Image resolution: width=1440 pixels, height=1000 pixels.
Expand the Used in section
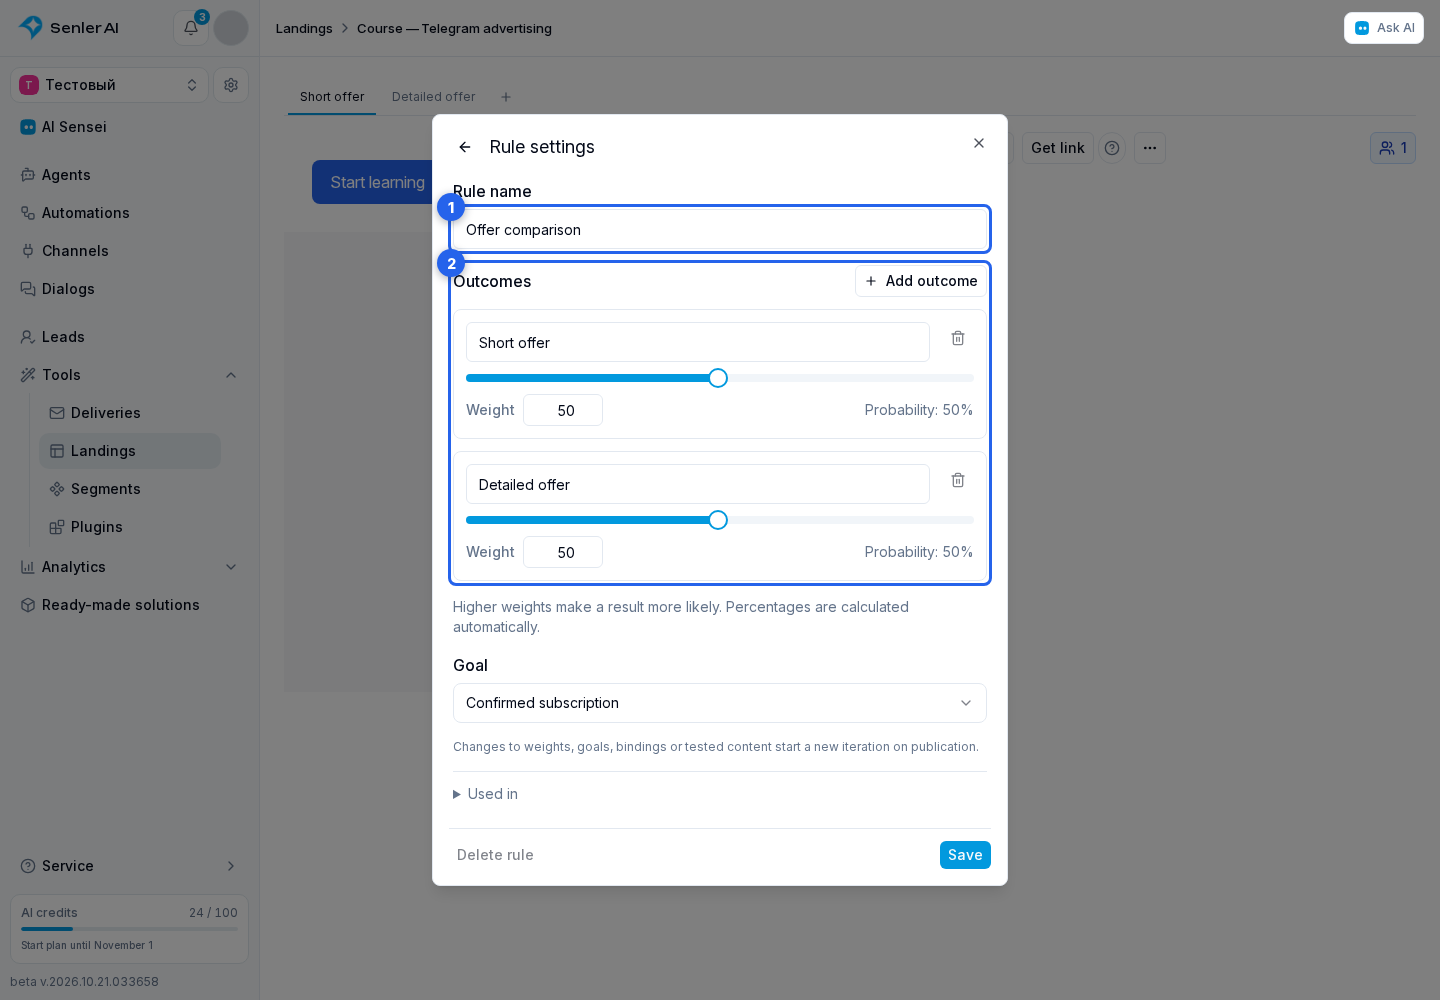click(486, 794)
